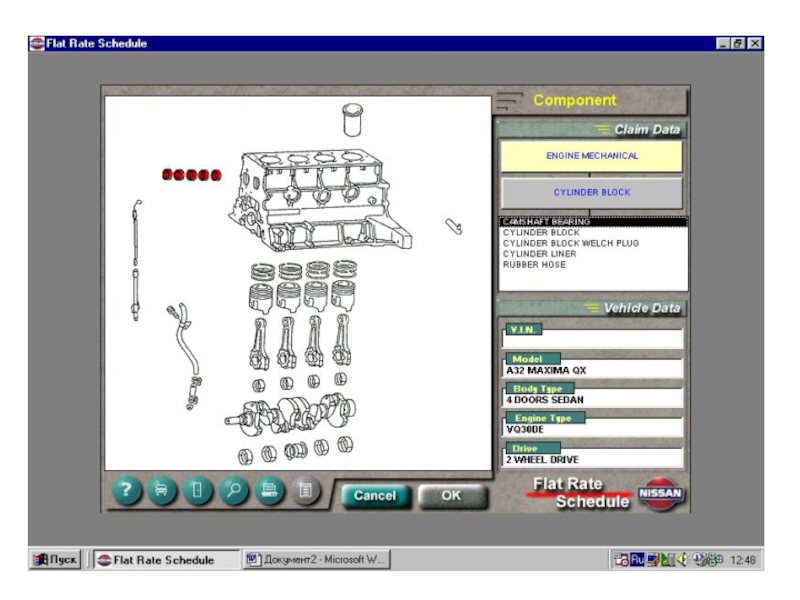800x600 pixels.
Task: Click the welch plug drawing right of block
Action: (454, 226)
